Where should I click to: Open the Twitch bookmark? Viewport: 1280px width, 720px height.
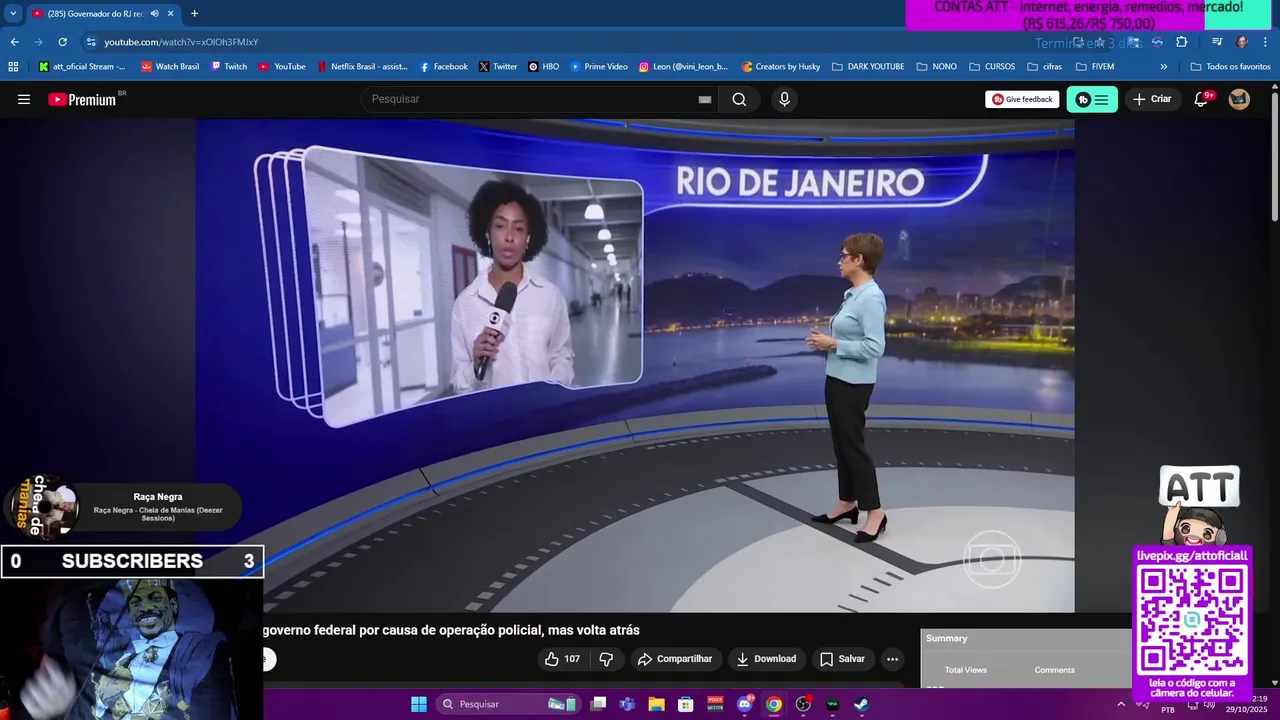pos(229,67)
